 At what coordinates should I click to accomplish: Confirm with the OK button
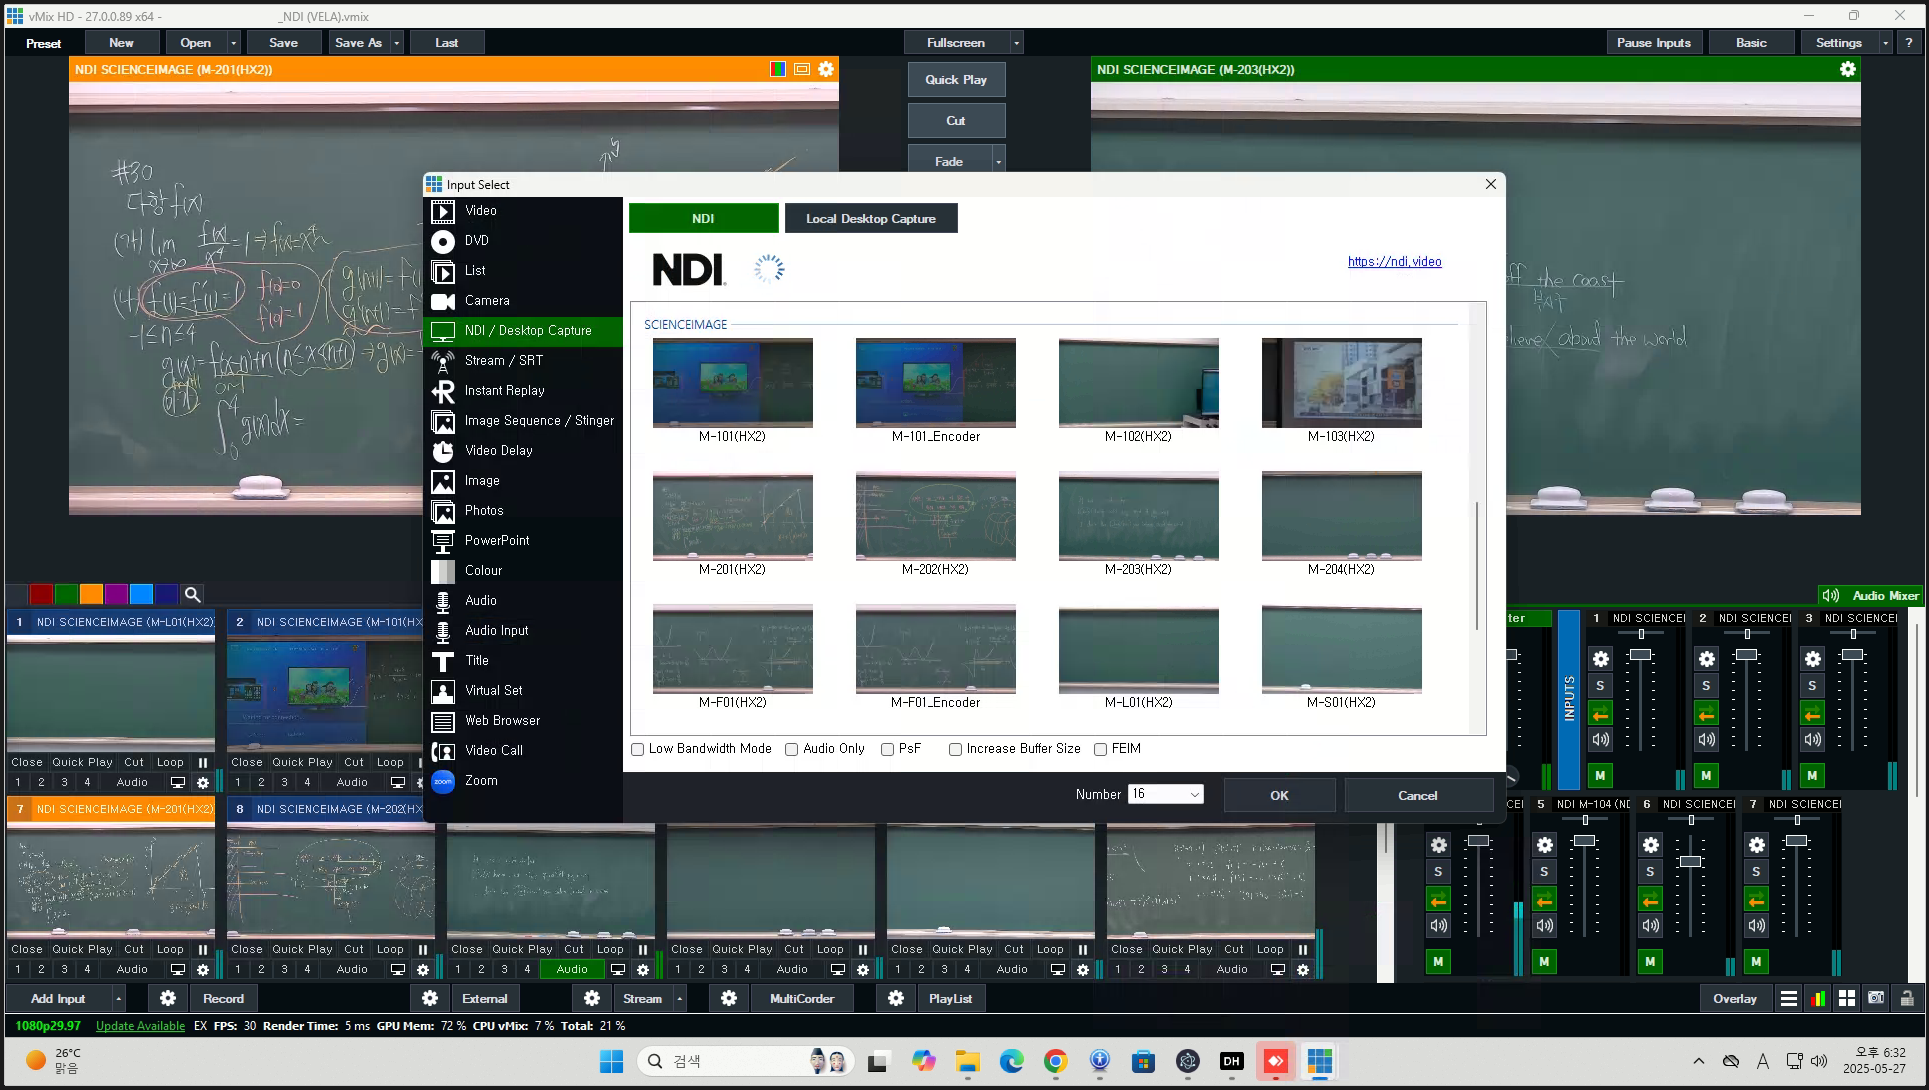coord(1279,795)
